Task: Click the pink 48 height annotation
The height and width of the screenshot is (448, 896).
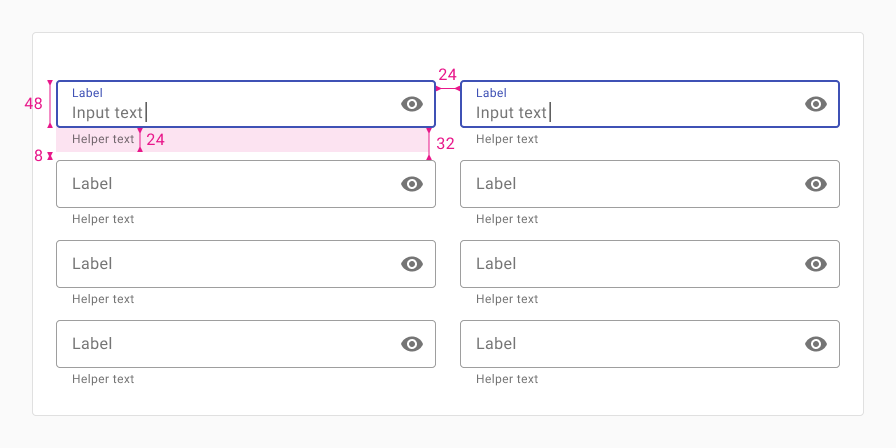Action: (x=33, y=104)
